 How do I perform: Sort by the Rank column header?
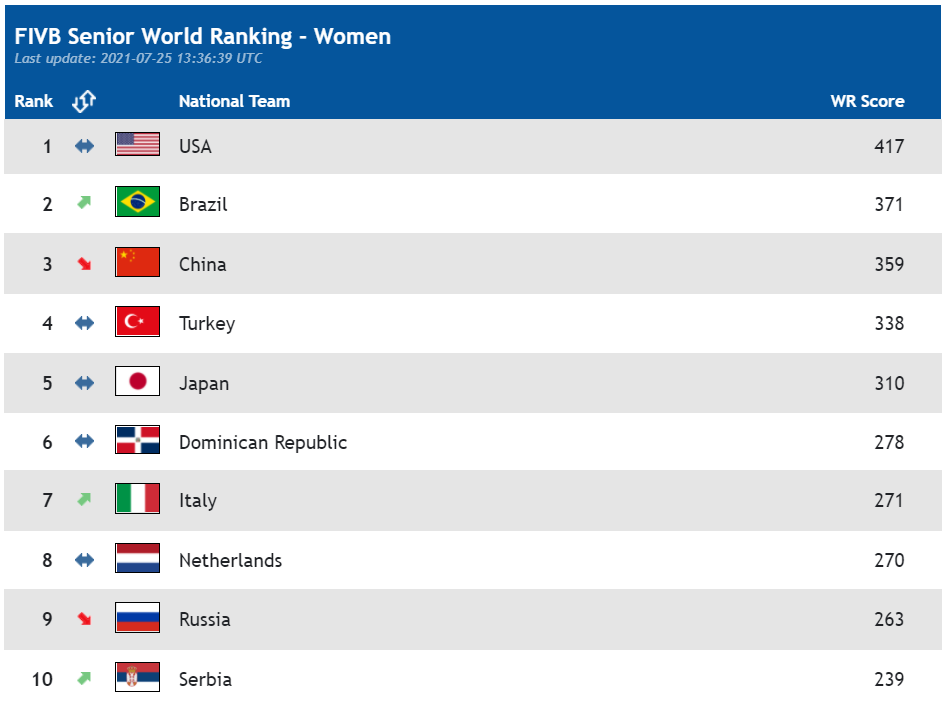34,101
